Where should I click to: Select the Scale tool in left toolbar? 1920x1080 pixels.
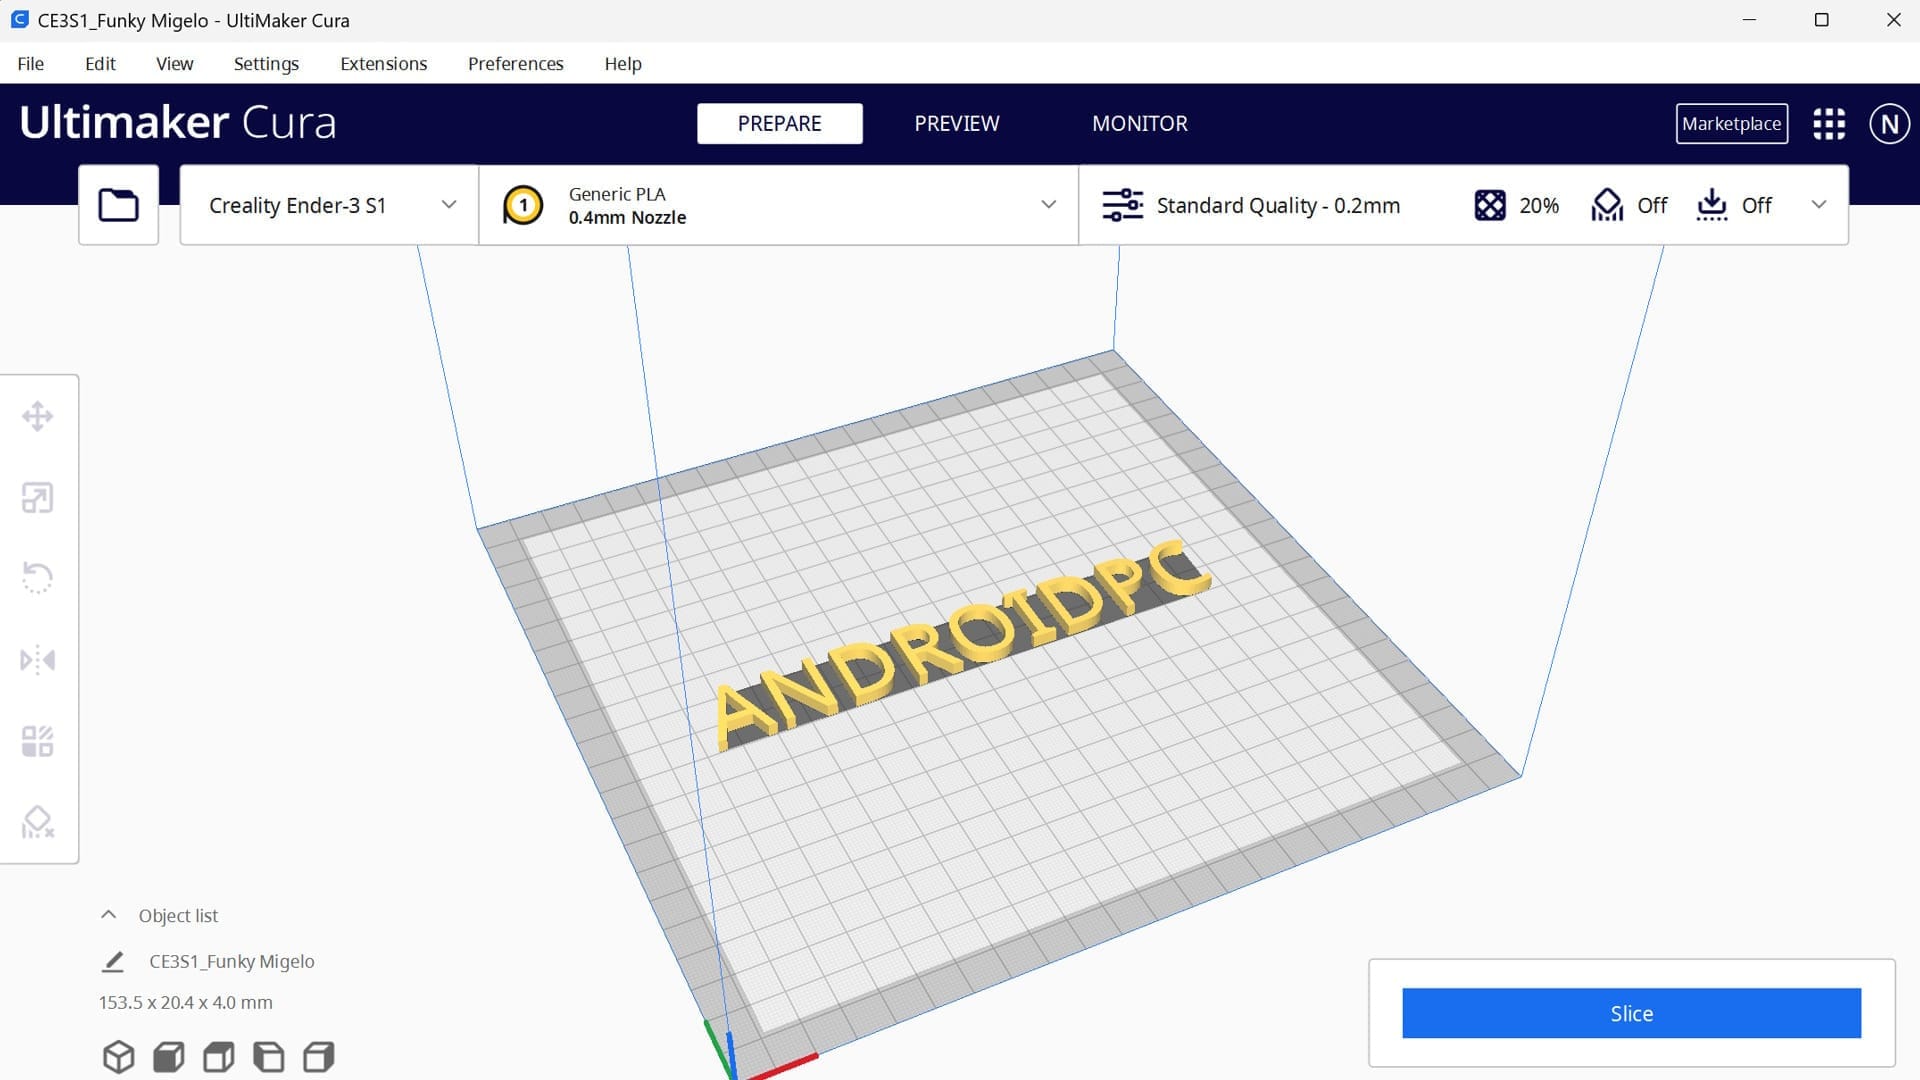click(x=38, y=497)
